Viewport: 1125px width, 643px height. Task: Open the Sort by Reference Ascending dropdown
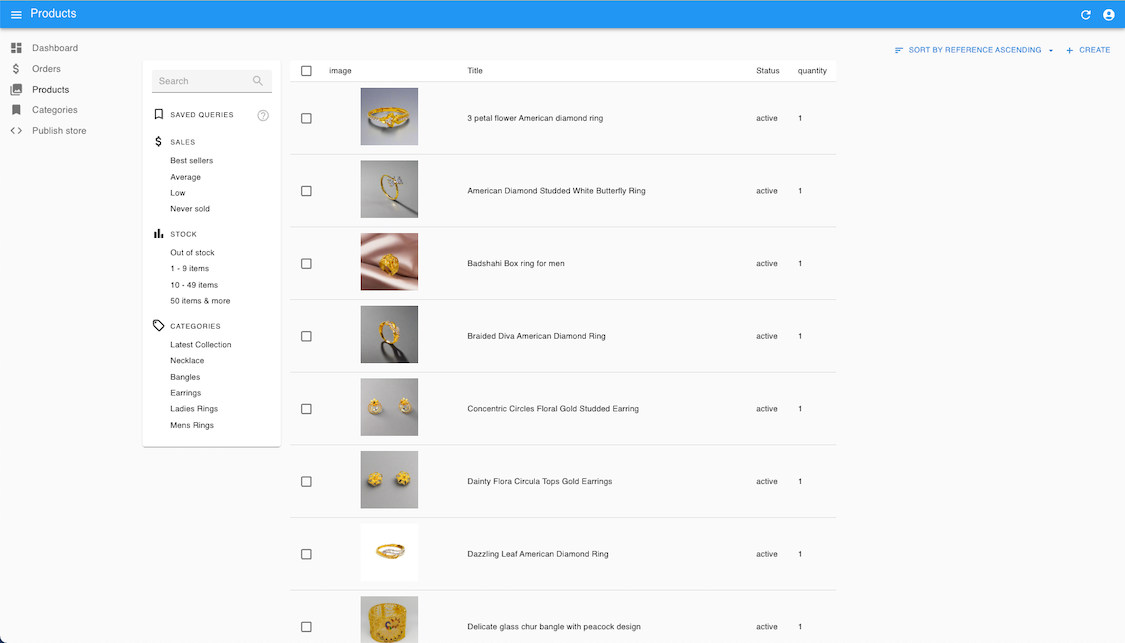point(974,50)
